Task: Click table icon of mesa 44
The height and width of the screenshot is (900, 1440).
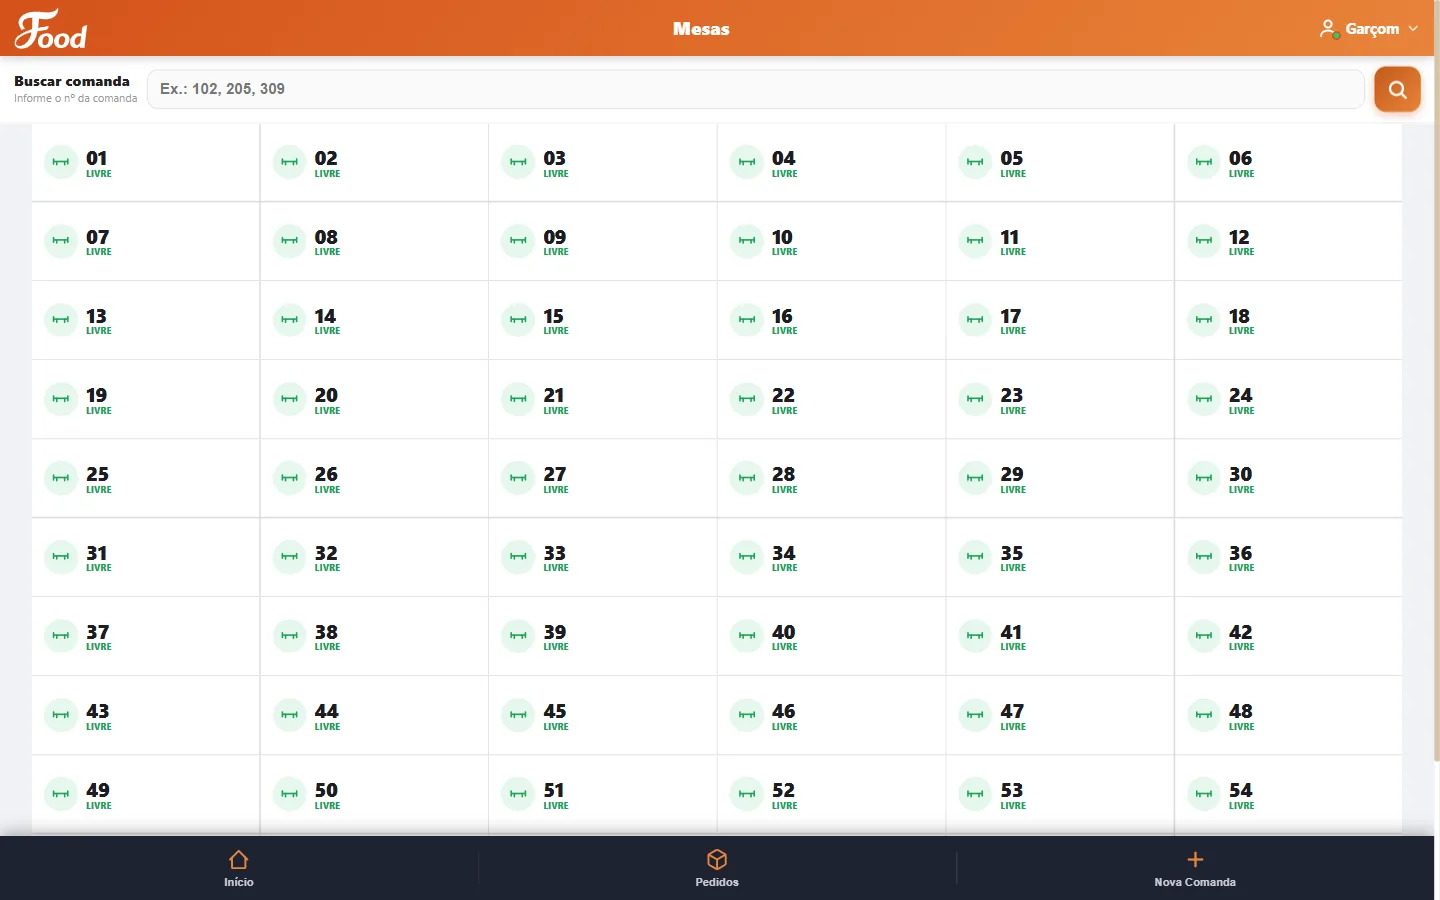Action: [290, 715]
